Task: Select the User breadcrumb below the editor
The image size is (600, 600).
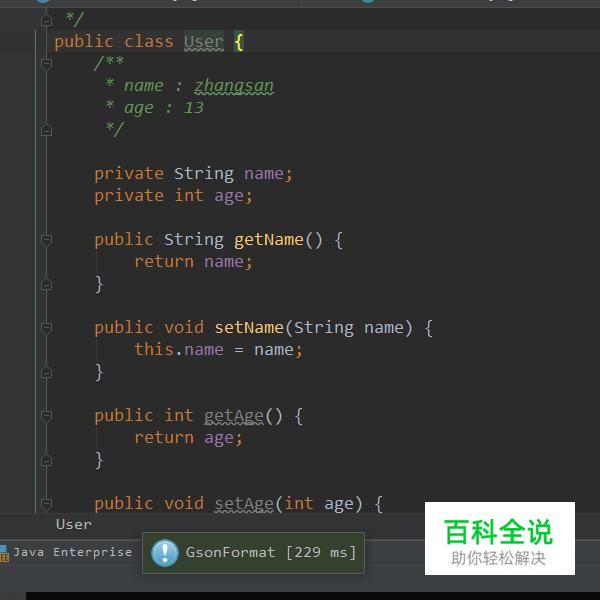Action: coord(74,524)
